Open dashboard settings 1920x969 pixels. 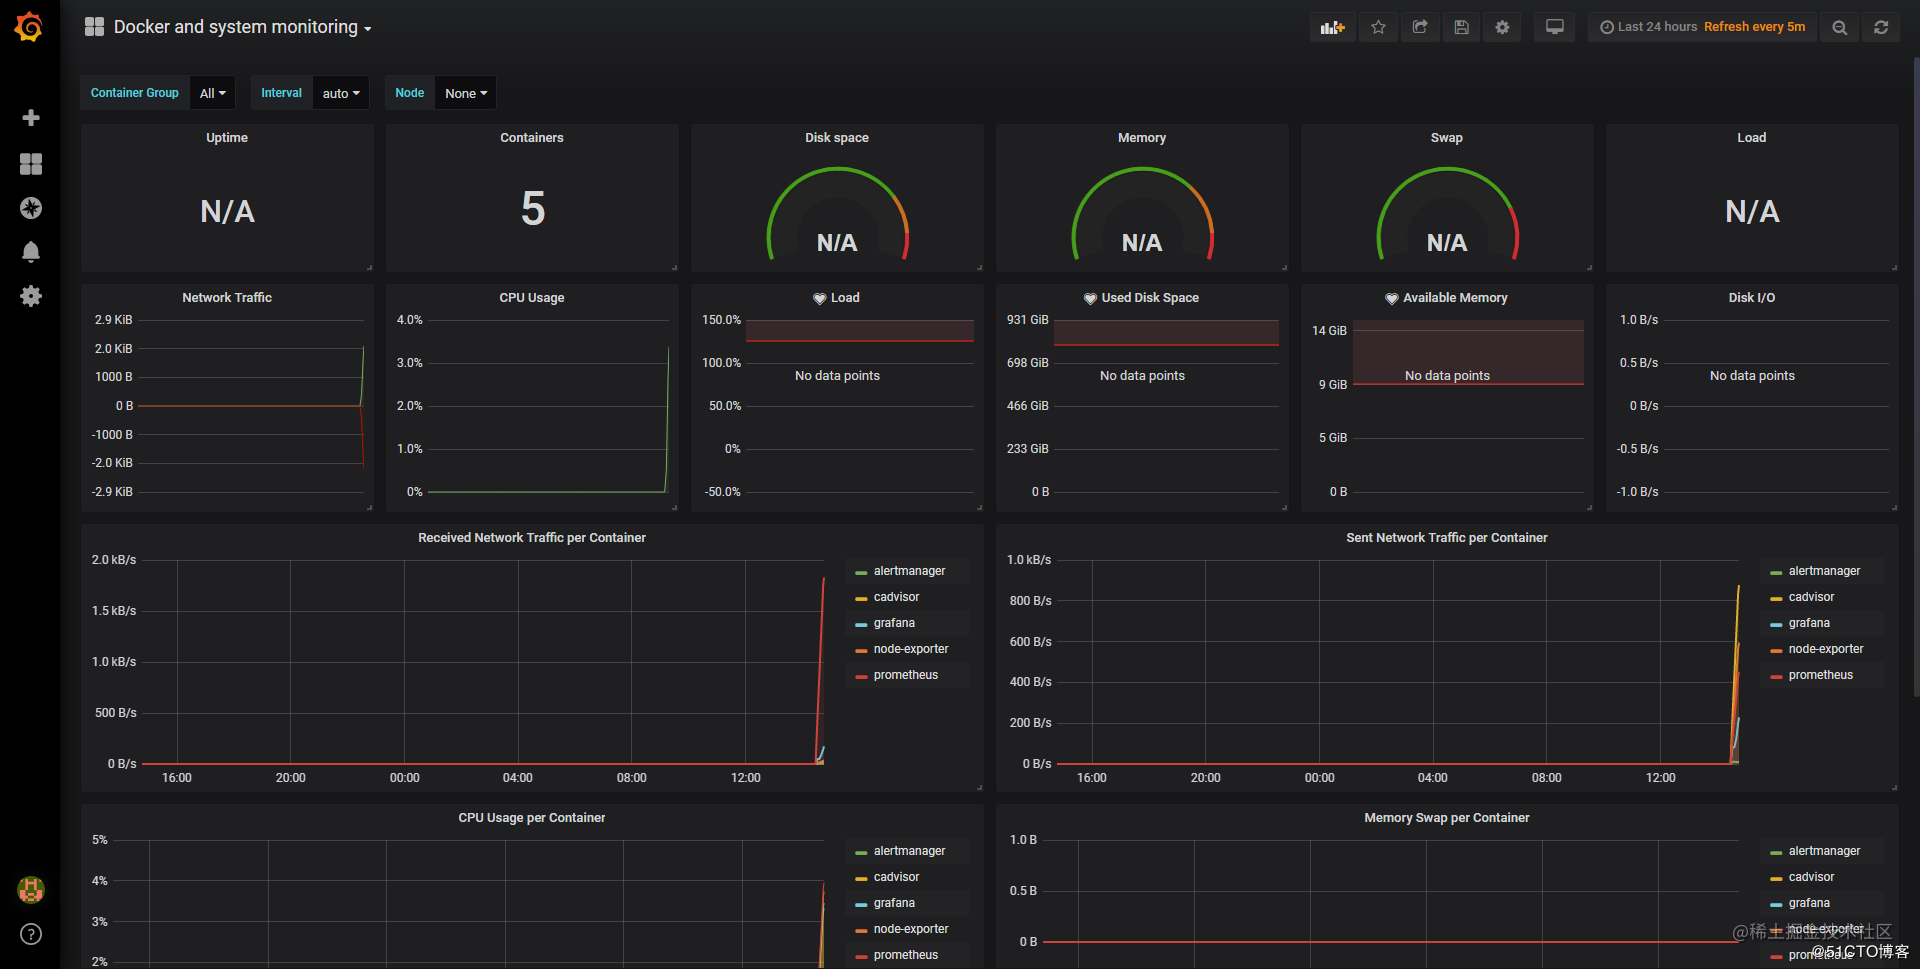click(x=1501, y=27)
